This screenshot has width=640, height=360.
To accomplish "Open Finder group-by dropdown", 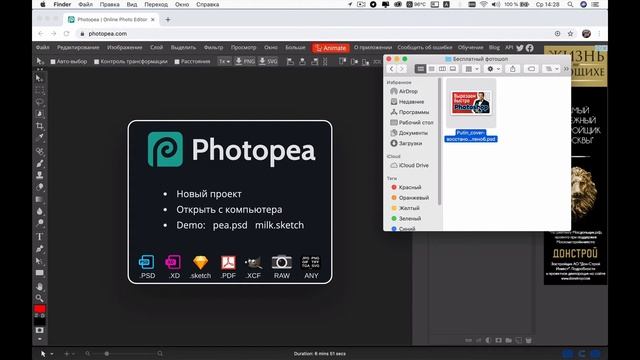I will tap(472, 69).
